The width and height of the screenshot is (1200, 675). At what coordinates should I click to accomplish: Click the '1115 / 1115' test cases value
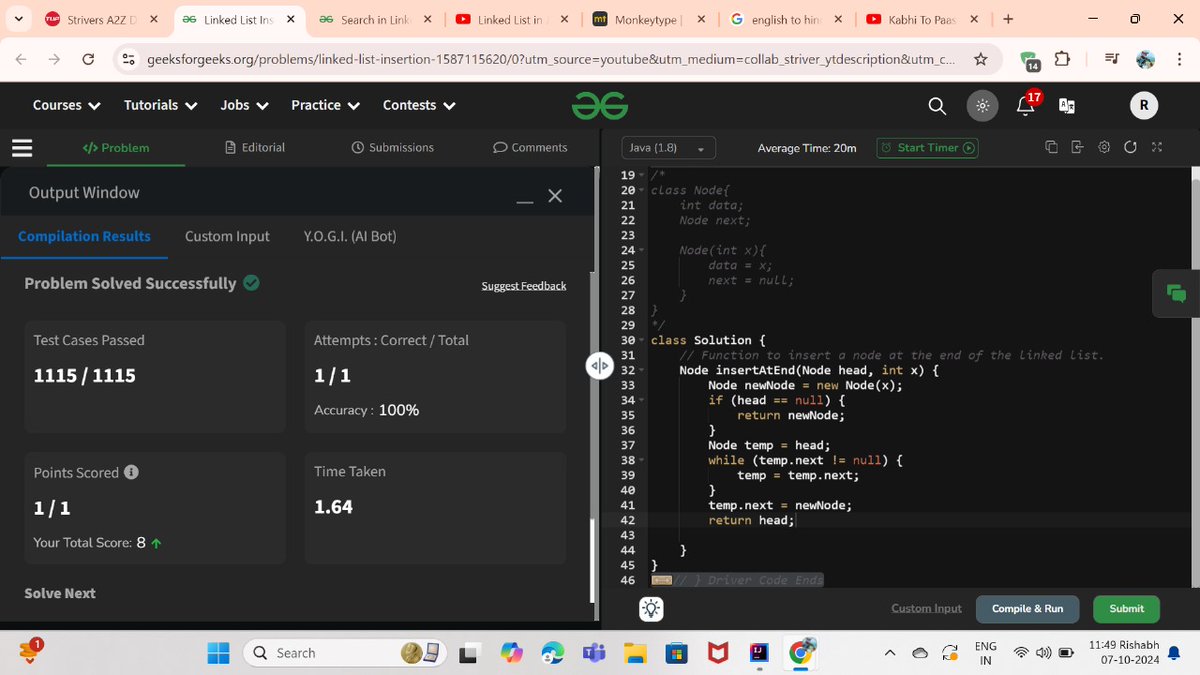pyautogui.click(x=85, y=376)
